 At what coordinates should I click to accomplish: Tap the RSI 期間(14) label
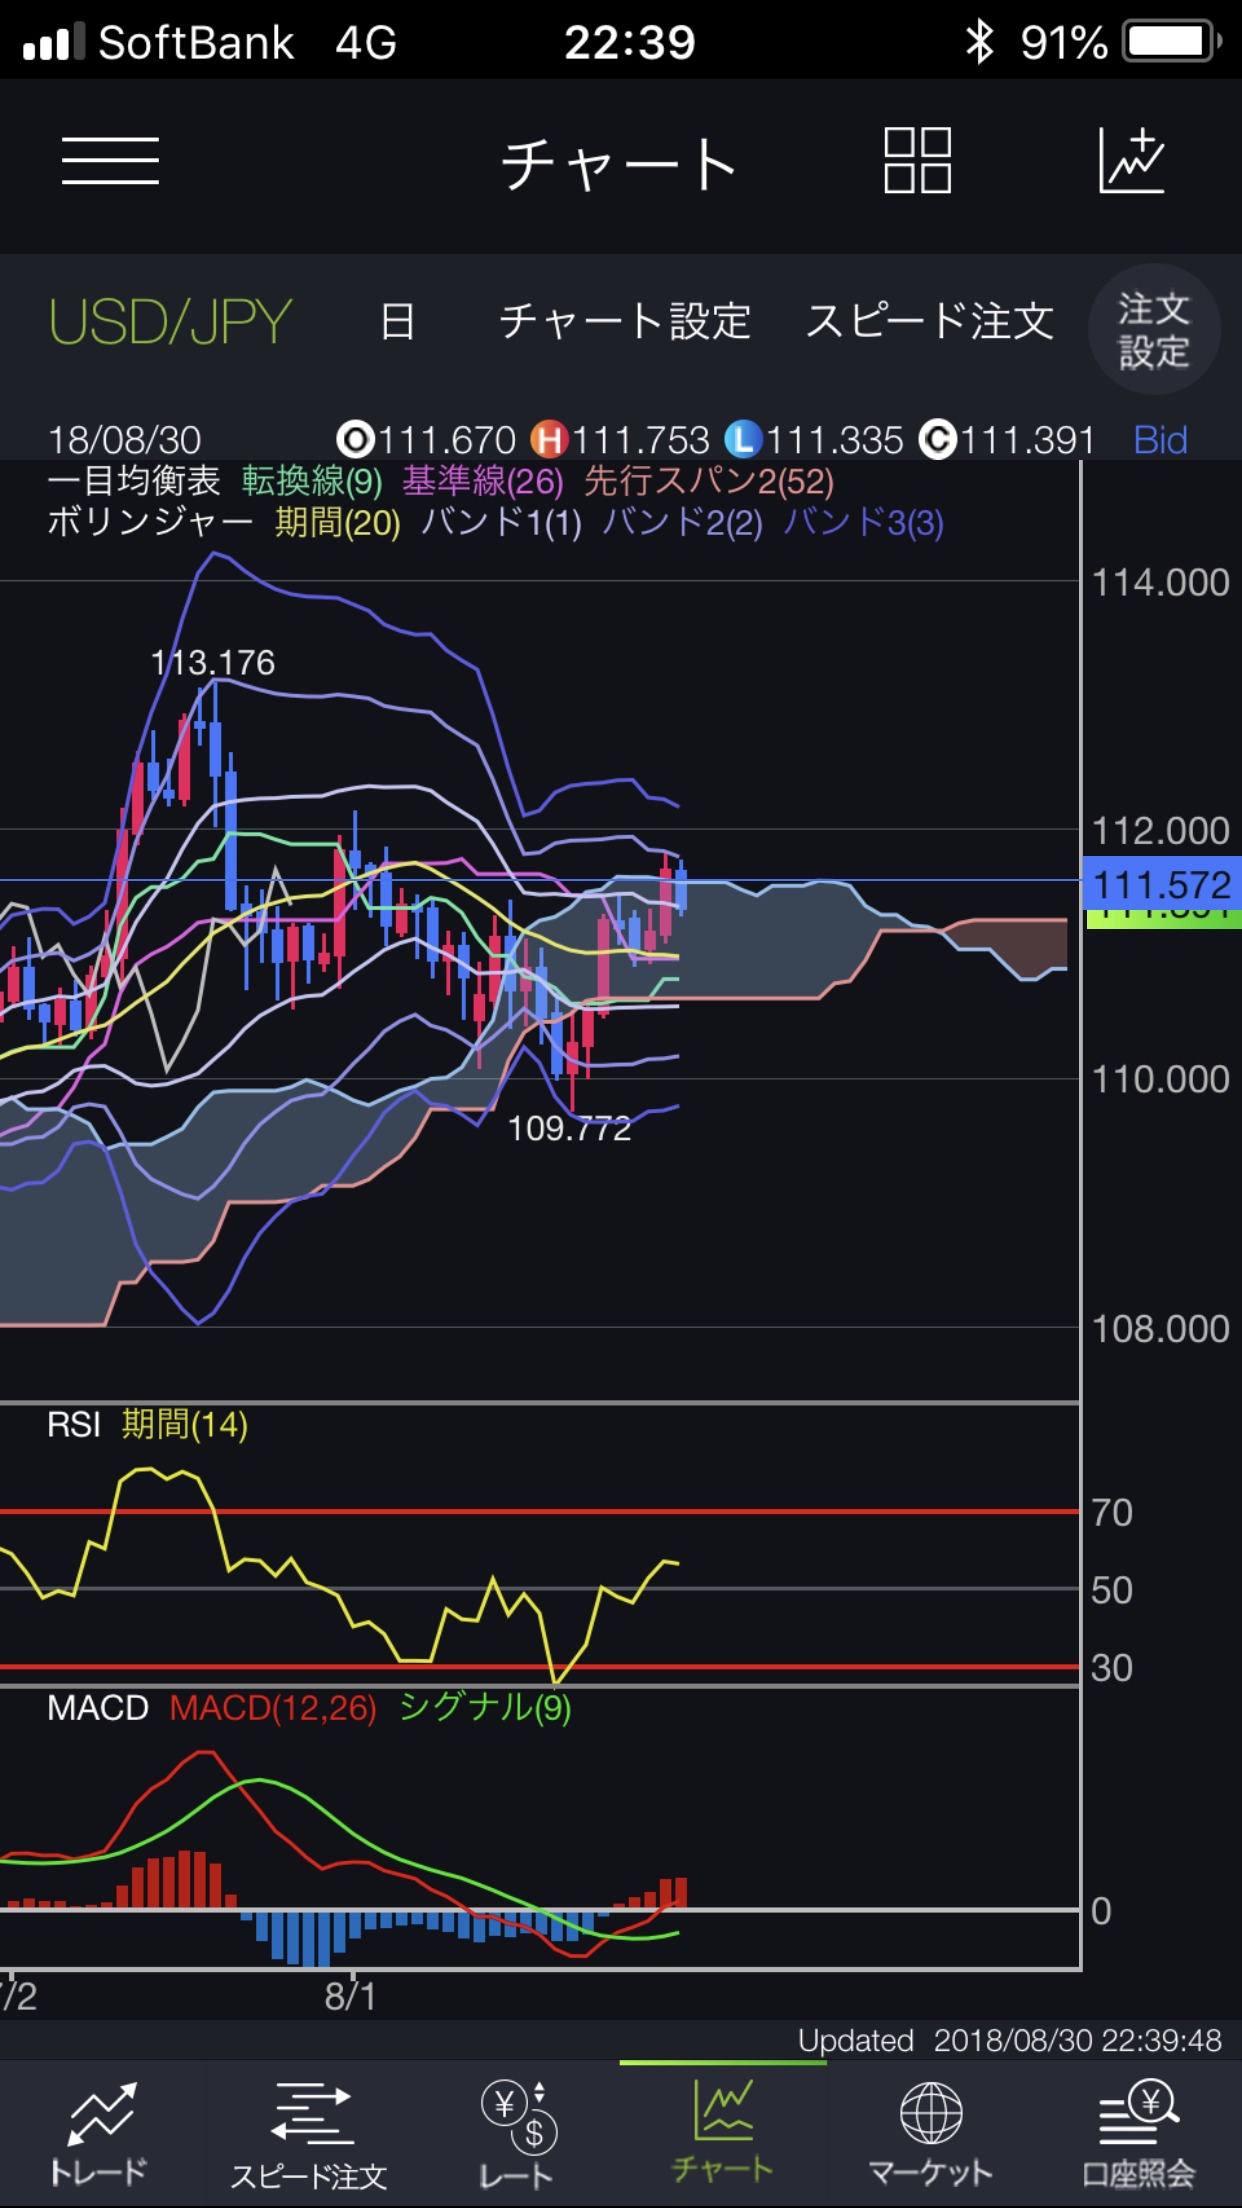148,1424
